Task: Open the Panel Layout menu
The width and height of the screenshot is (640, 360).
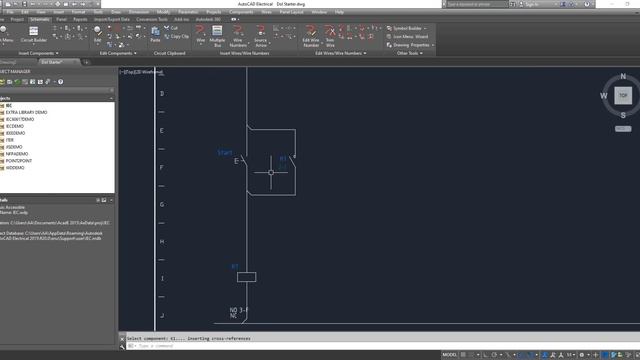Action: click(x=291, y=12)
